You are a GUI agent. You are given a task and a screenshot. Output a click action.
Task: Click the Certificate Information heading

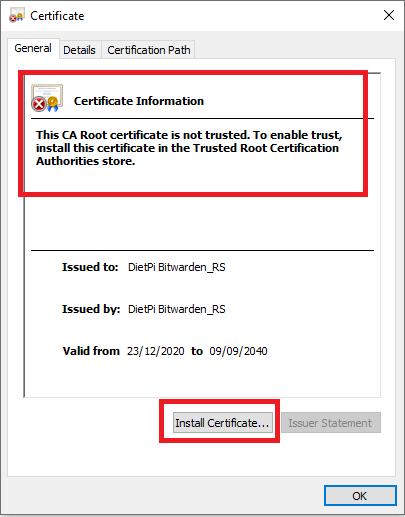coord(139,101)
